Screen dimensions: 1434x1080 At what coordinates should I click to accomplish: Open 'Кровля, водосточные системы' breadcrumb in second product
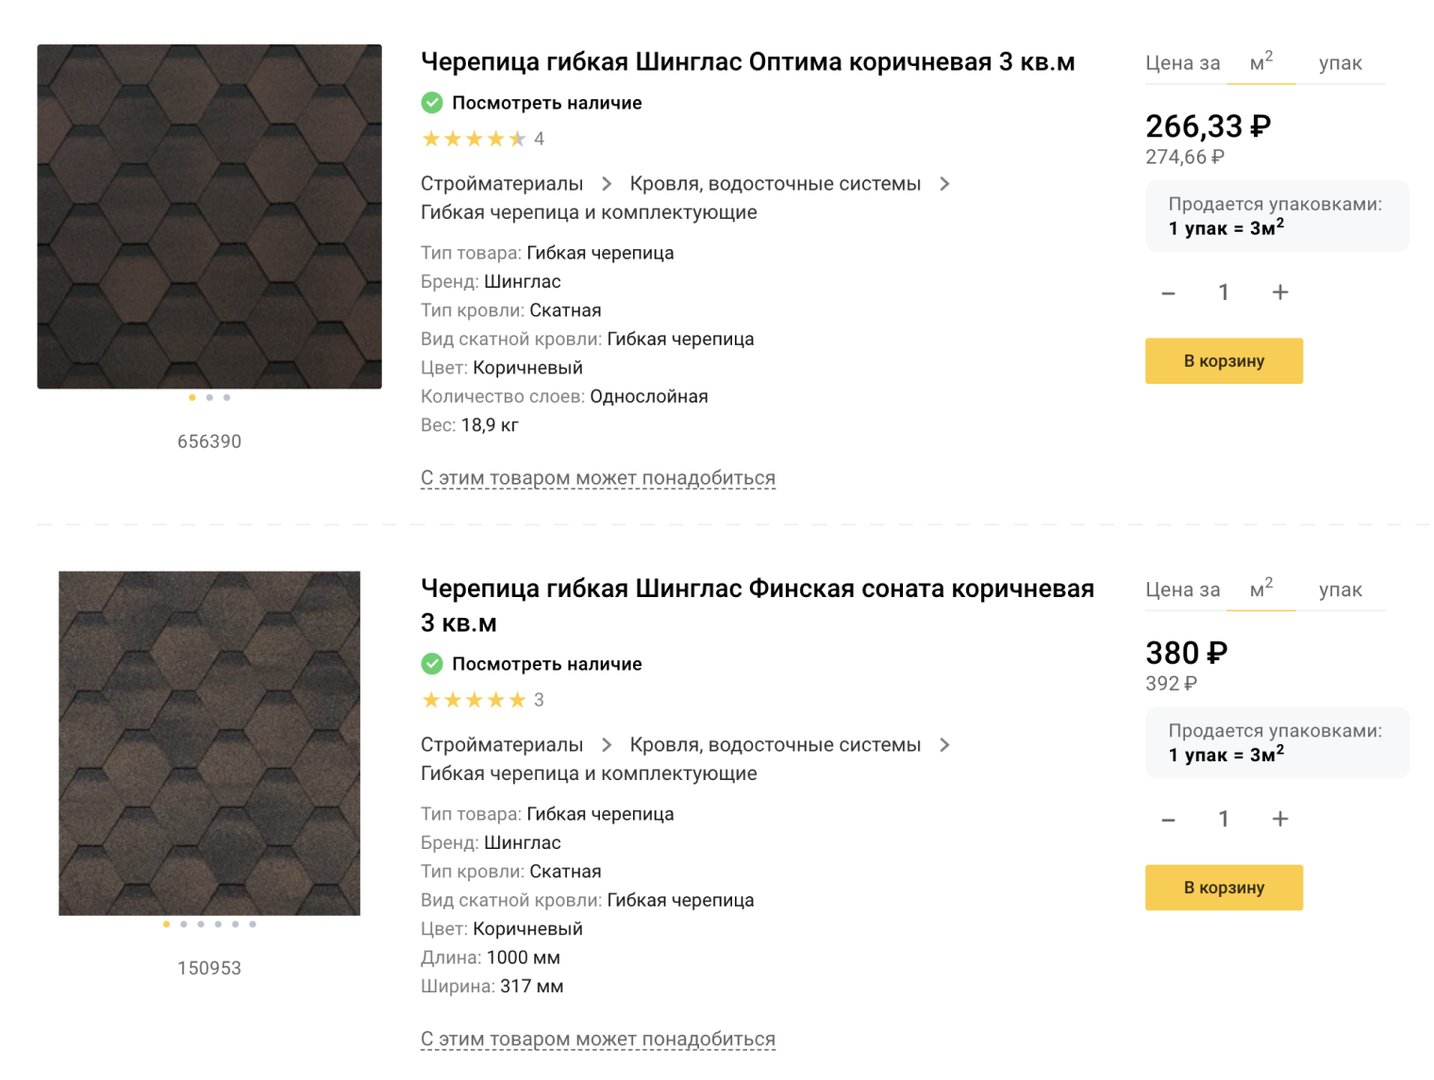coord(775,745)
